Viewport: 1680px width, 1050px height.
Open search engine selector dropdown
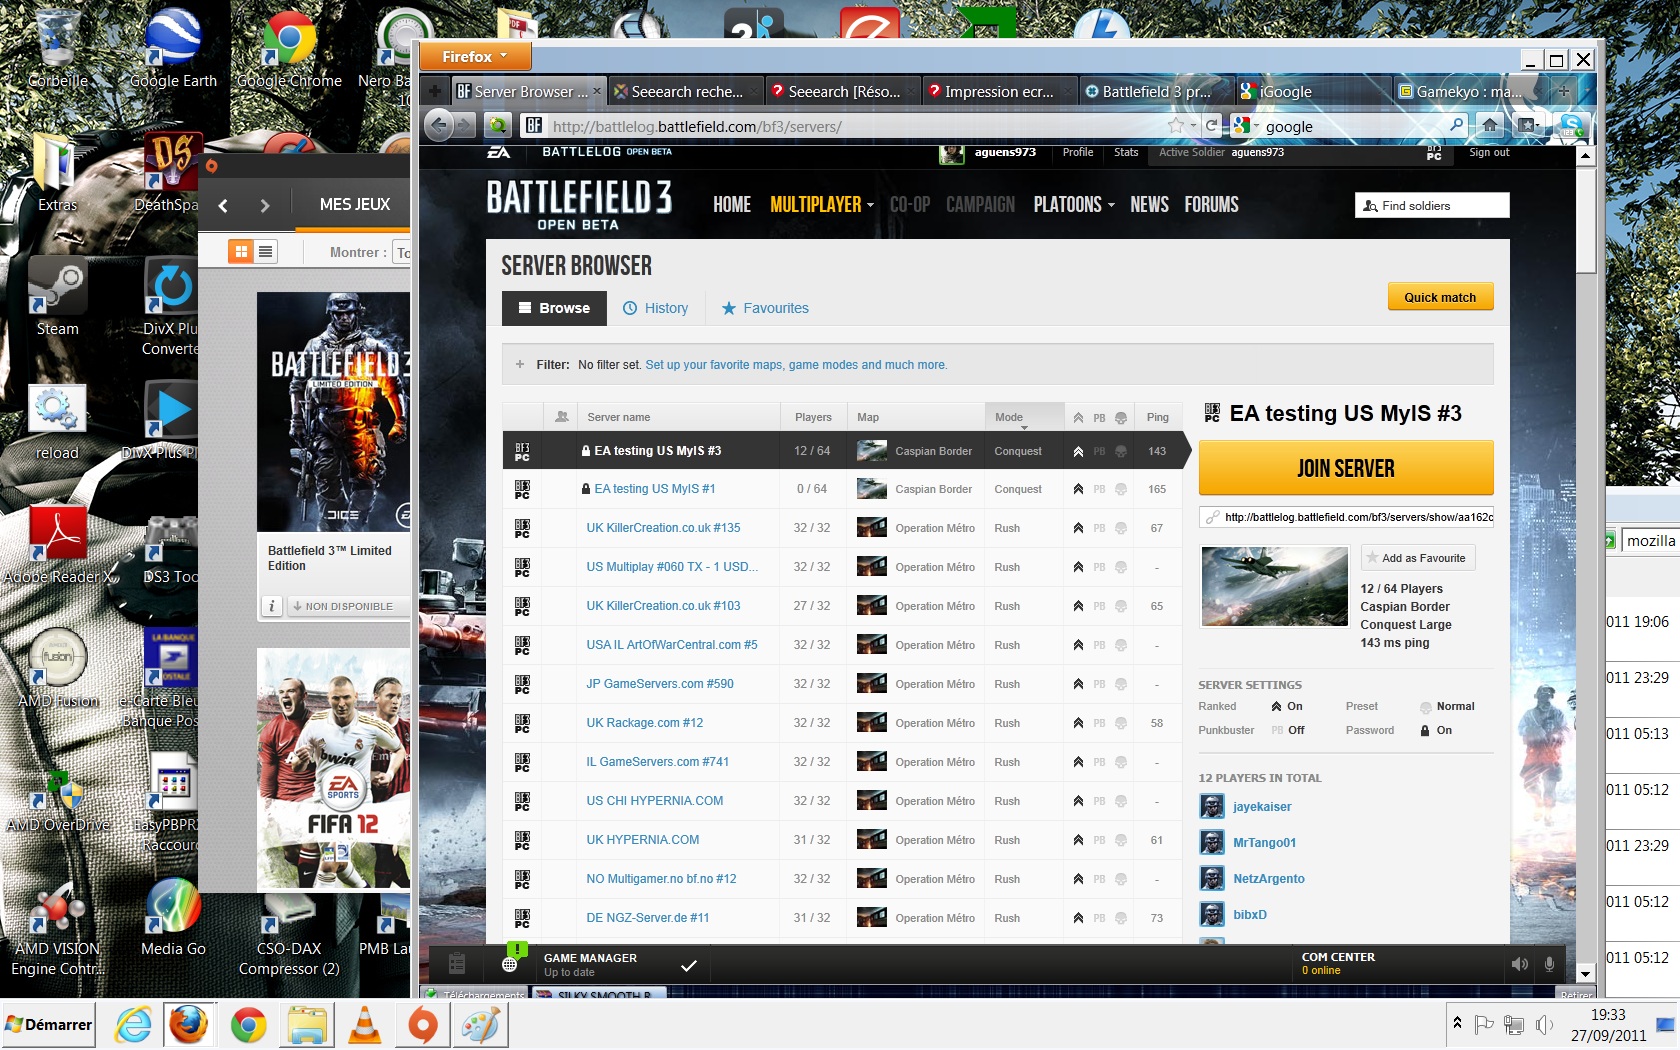(1246, 125)
